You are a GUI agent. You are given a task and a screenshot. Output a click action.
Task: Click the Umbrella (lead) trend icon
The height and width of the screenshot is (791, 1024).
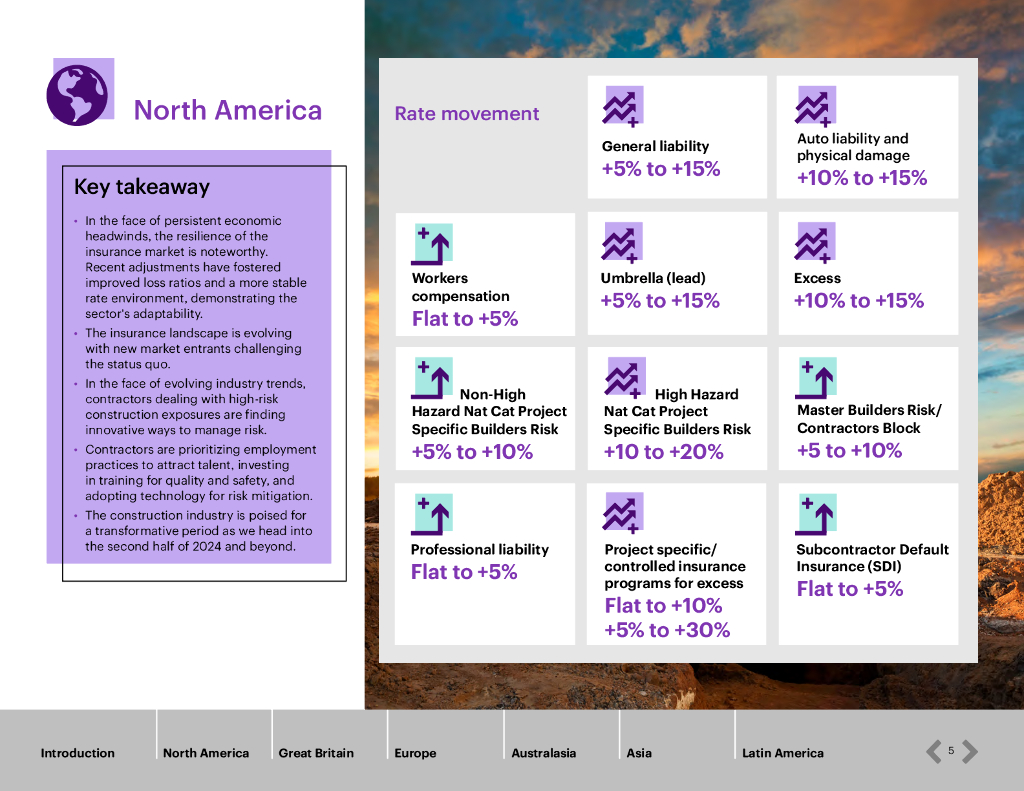pos(622,243)
